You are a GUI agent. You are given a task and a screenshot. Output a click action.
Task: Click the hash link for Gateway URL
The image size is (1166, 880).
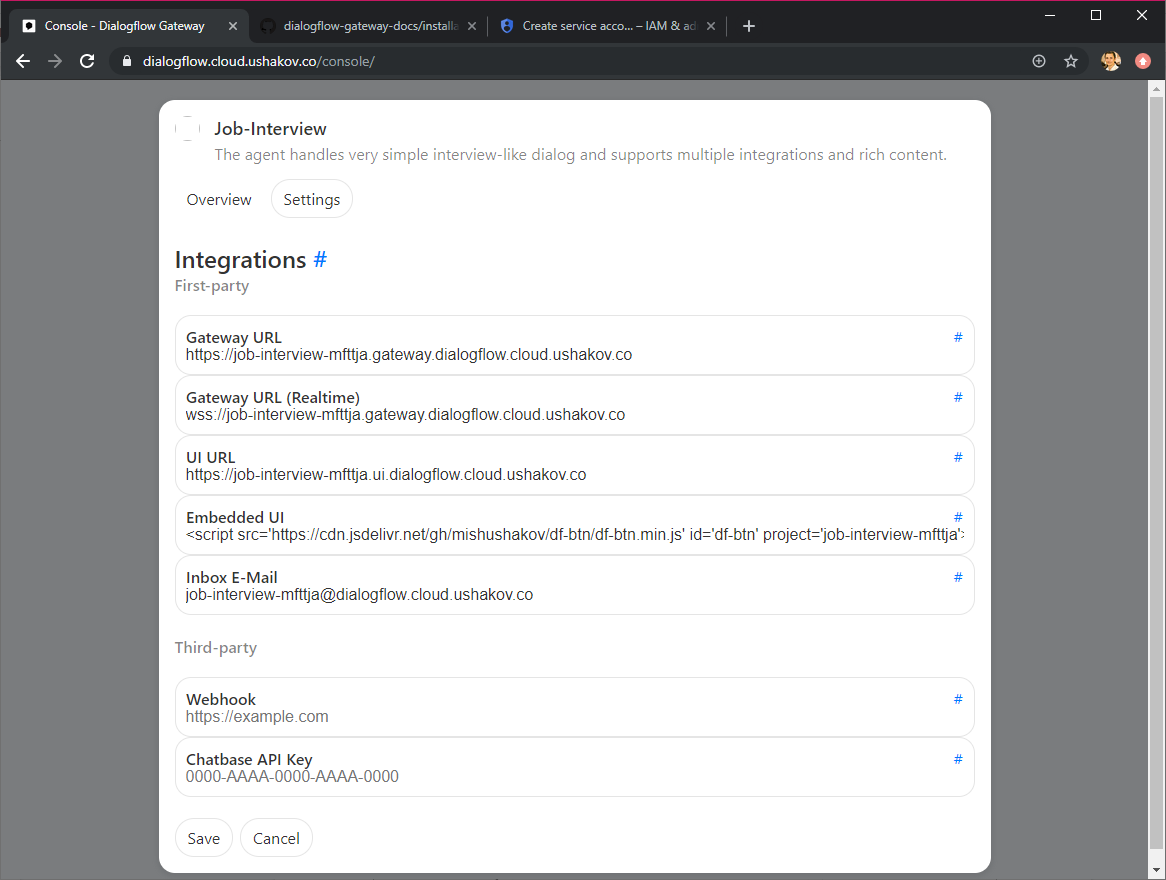(x=958, y=337)
